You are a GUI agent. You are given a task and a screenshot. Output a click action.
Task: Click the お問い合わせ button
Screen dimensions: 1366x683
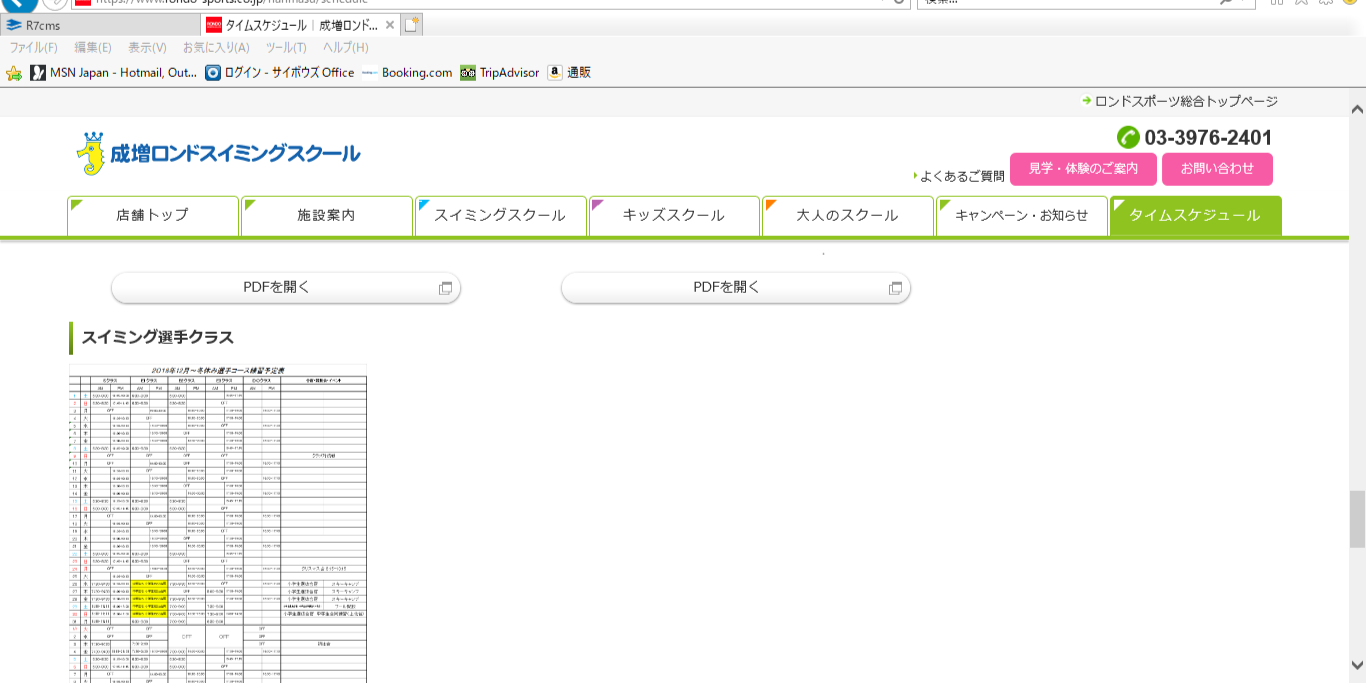click(1217, 169)
